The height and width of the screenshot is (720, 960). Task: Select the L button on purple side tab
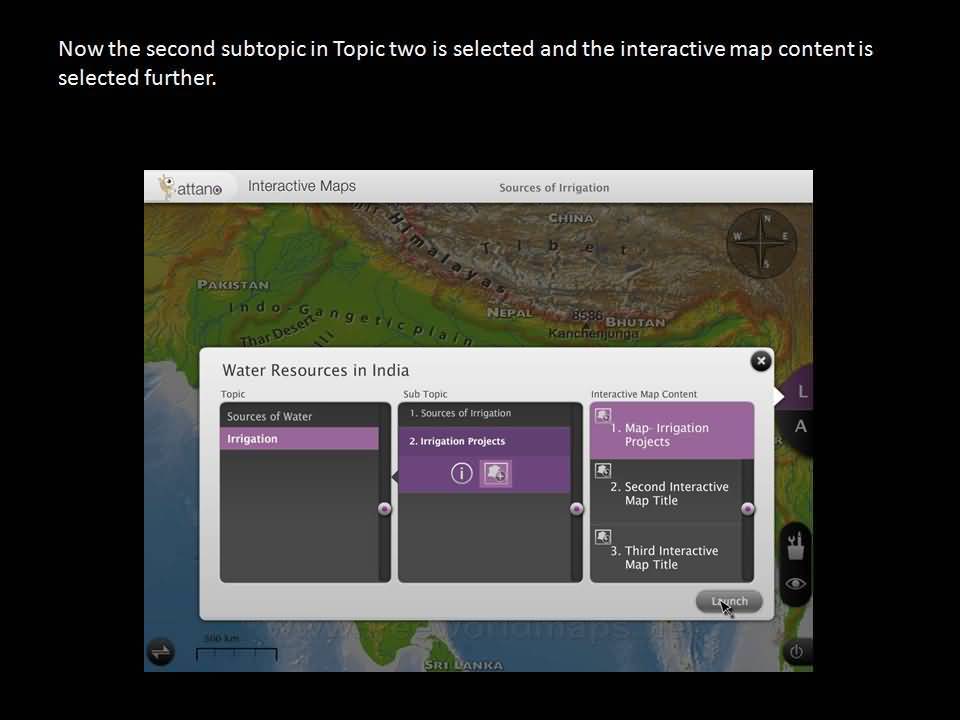801,393
